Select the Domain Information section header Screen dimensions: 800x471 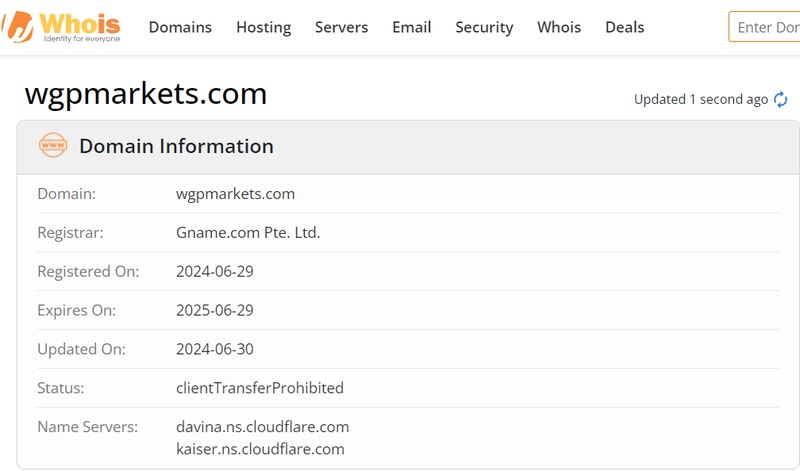408,147
